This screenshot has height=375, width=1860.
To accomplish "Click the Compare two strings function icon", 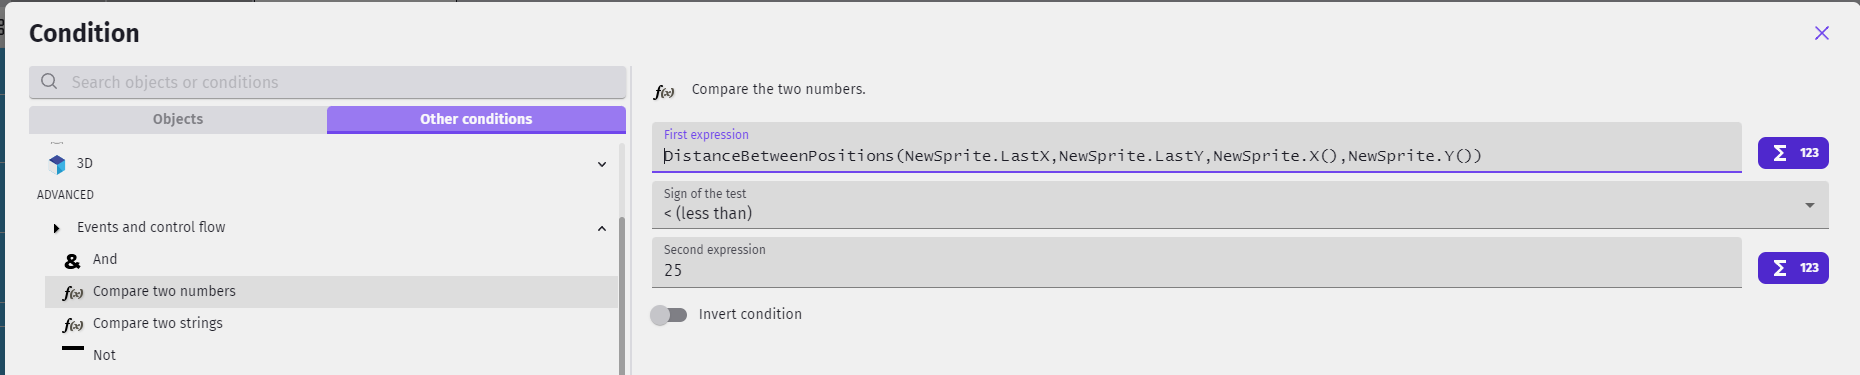I will (x=73, y=324).
